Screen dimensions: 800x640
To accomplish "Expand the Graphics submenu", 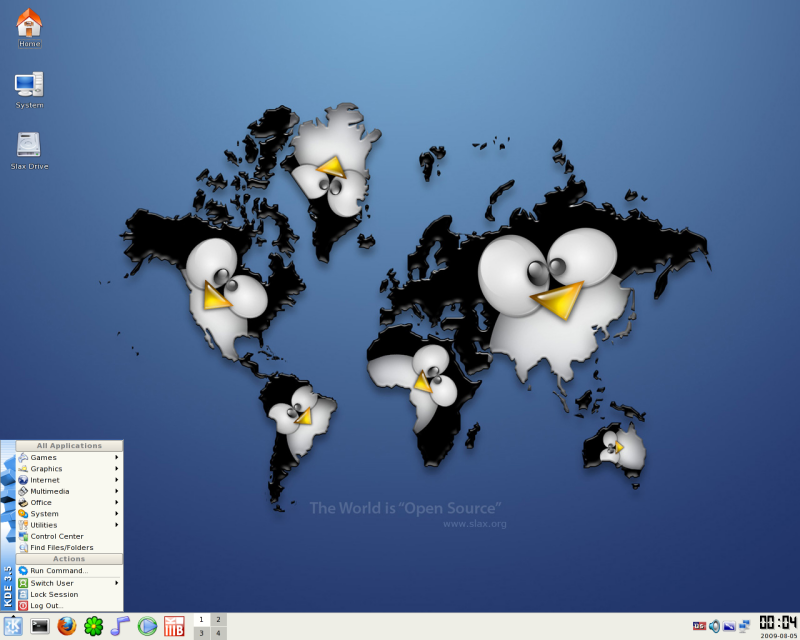I will pos(69,469).
